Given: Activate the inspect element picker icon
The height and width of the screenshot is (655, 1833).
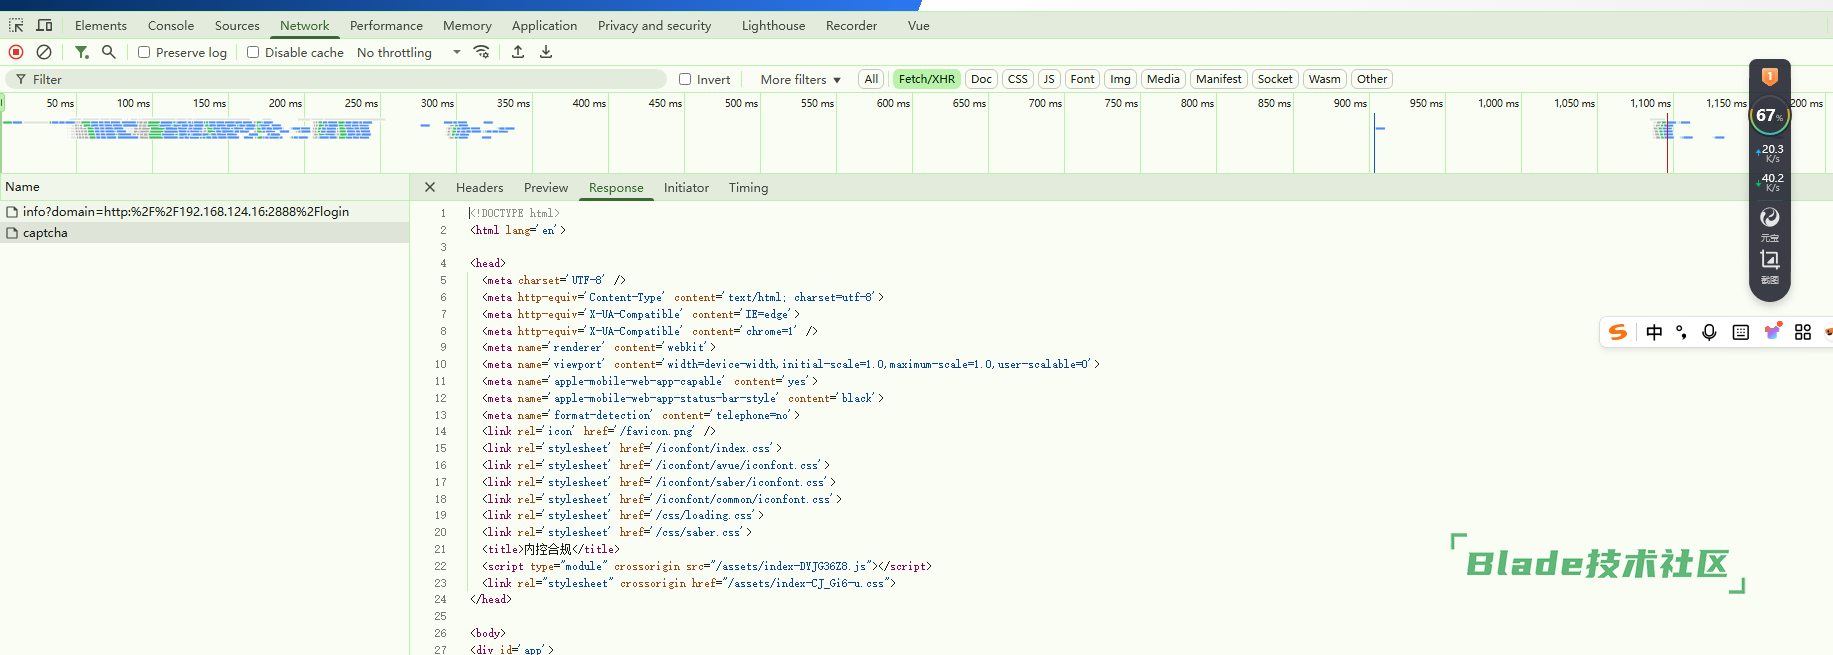Looking at the screenshot, I should tap(16, 25).
